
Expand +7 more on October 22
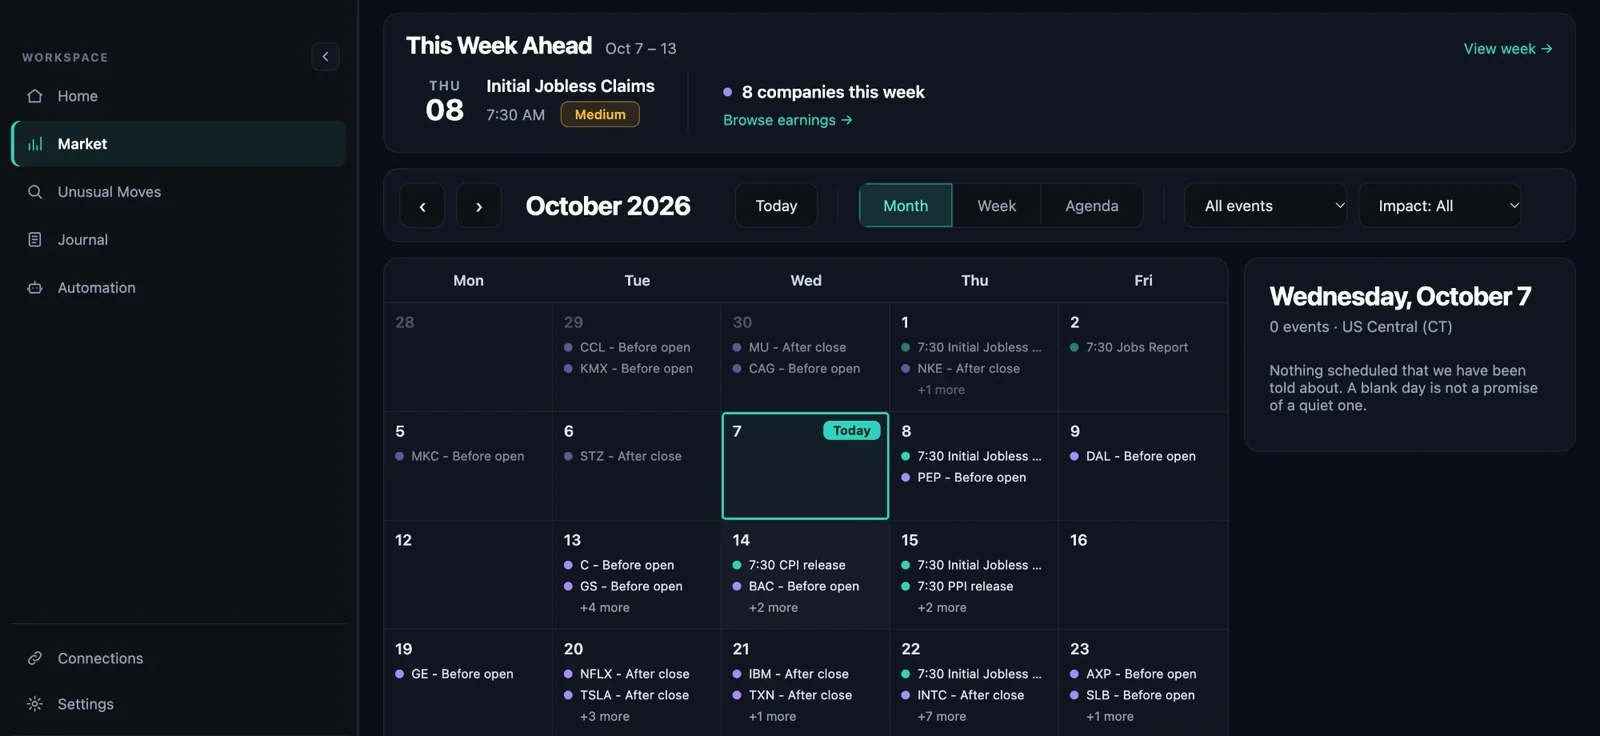click(942, 717)
